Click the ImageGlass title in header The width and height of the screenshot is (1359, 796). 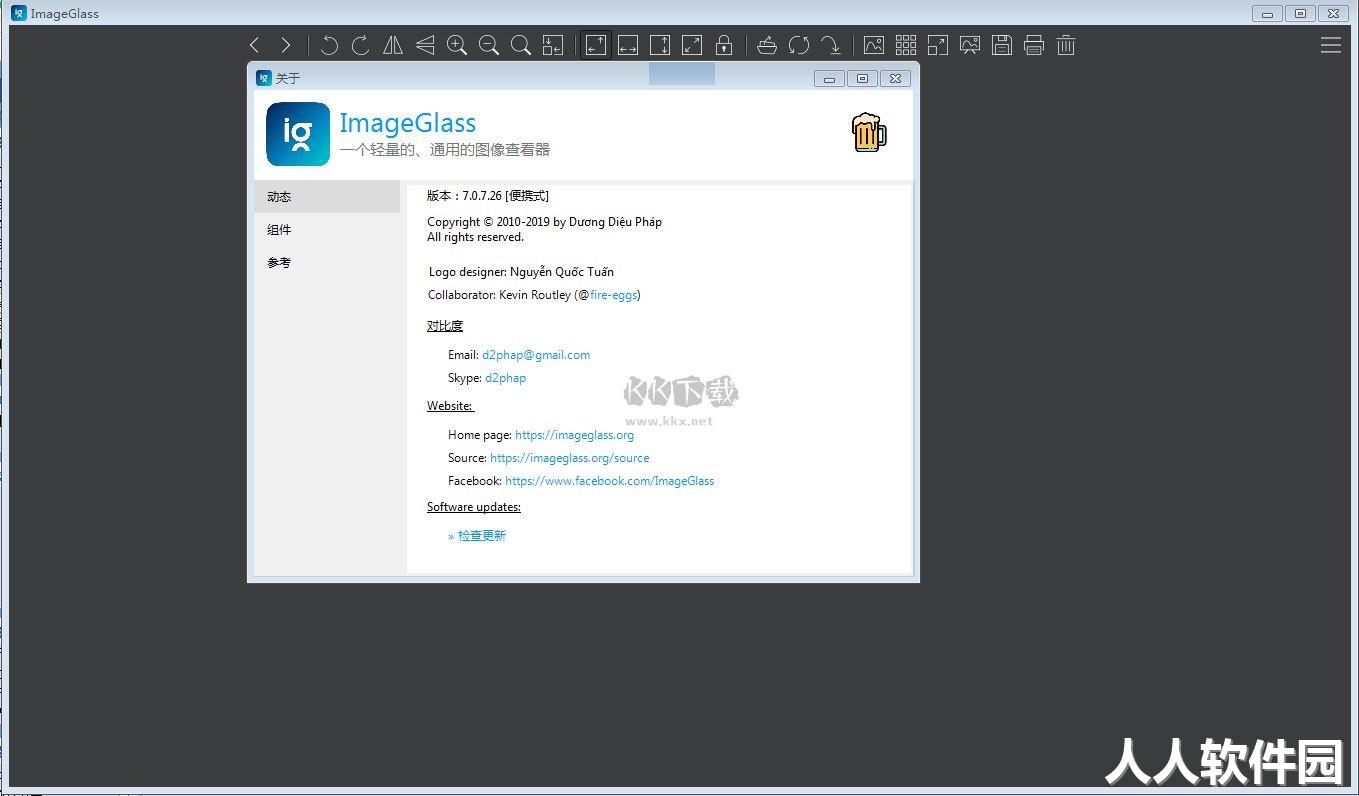[408, 123]
